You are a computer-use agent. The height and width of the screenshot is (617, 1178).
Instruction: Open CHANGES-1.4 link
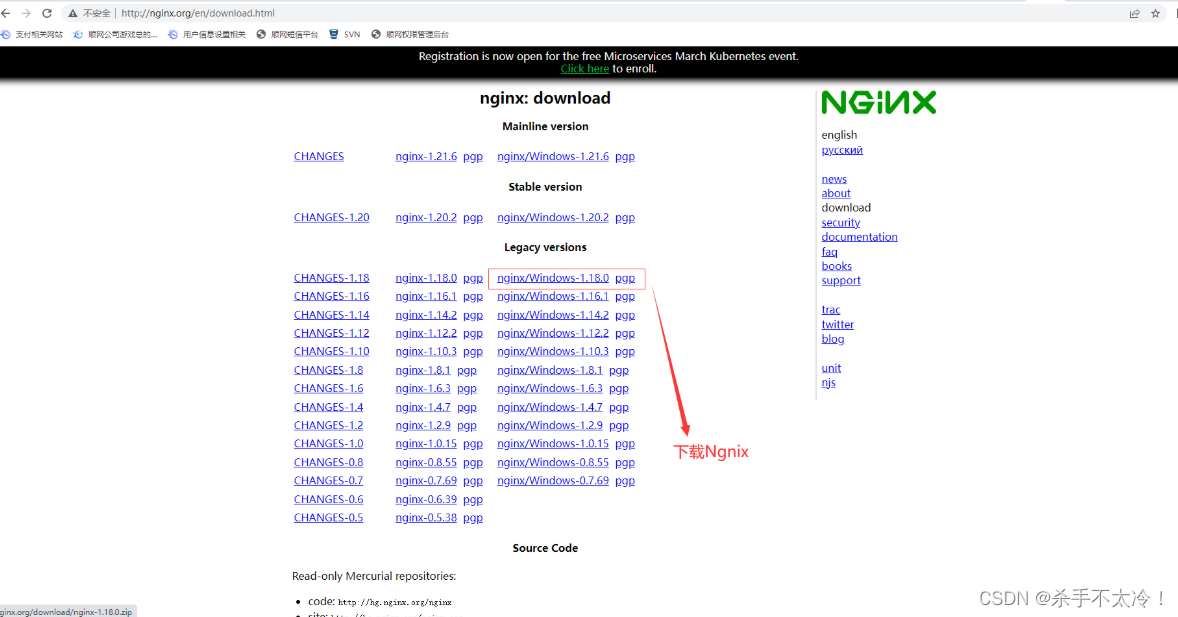(x=328, y=407)
